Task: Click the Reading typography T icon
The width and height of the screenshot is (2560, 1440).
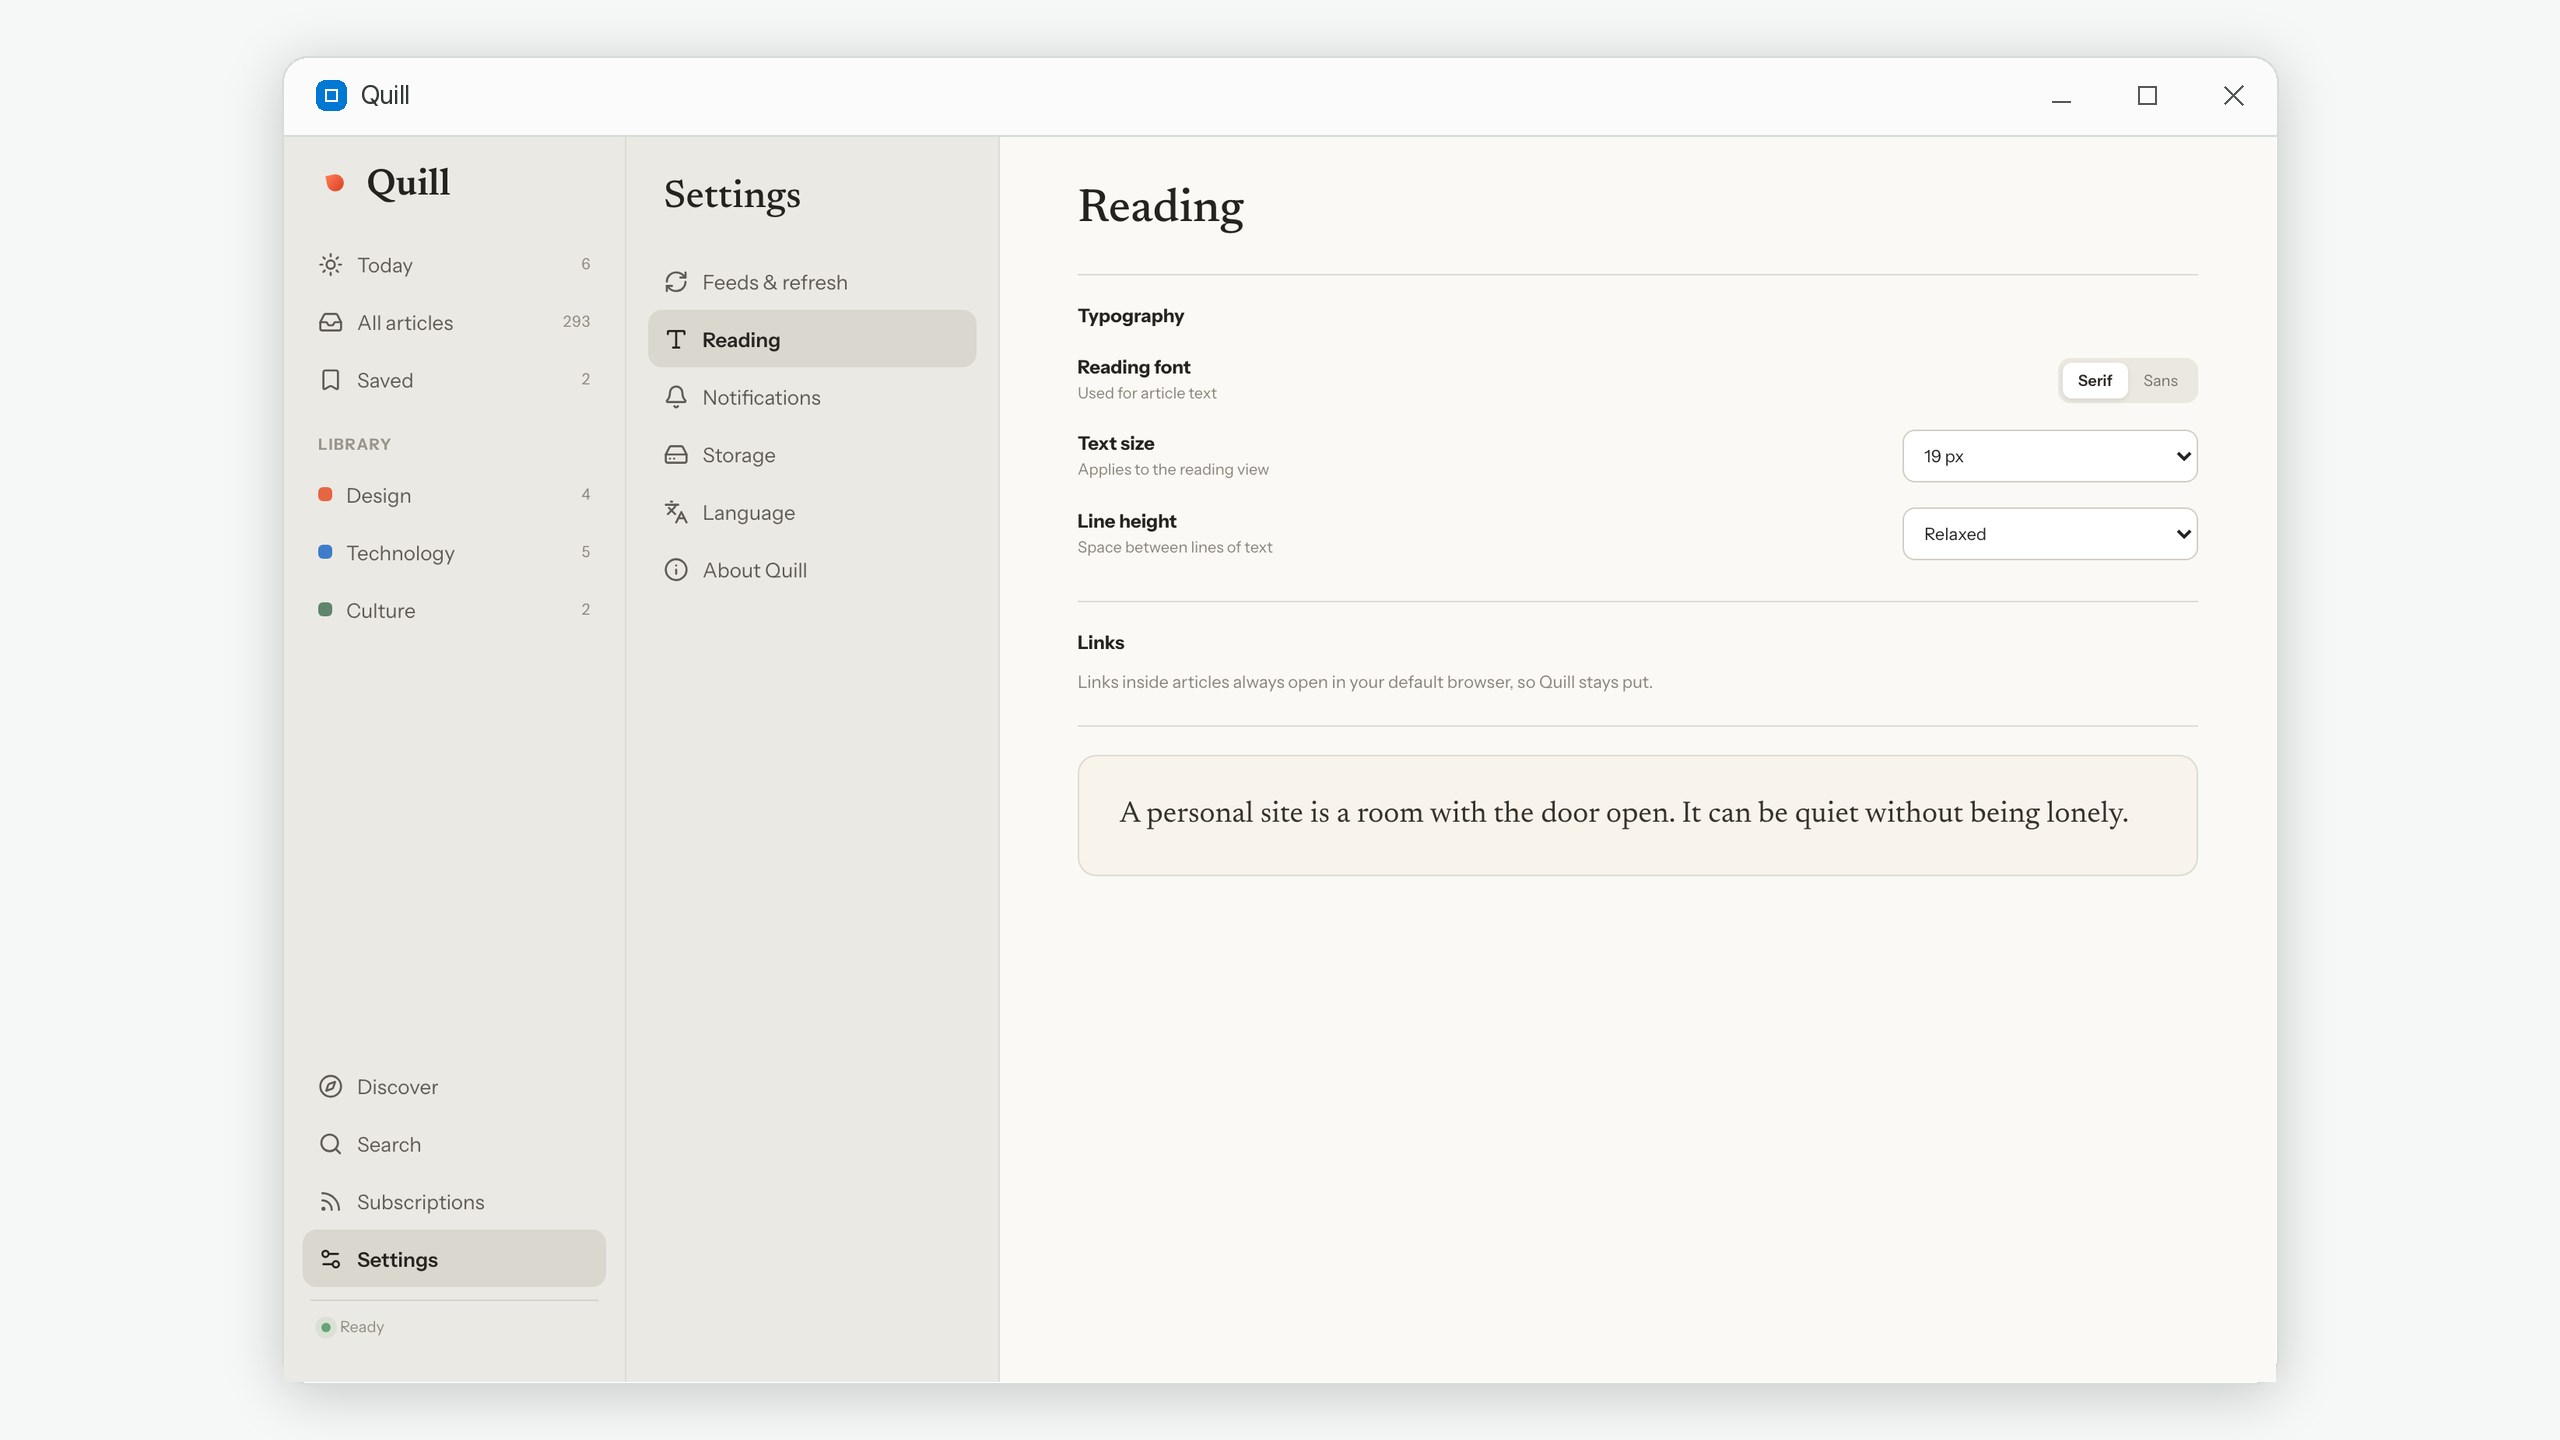Action: pos(676,340)
